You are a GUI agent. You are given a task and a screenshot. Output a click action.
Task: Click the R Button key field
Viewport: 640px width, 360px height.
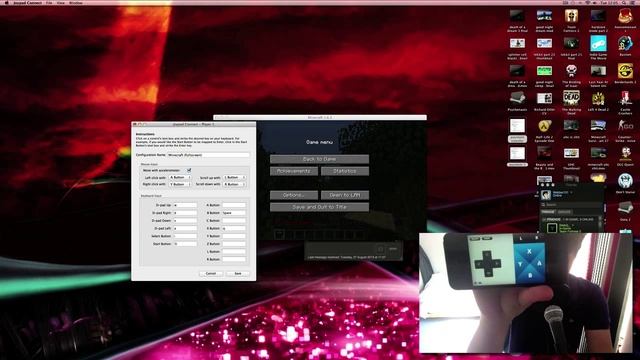click(234, 259)
